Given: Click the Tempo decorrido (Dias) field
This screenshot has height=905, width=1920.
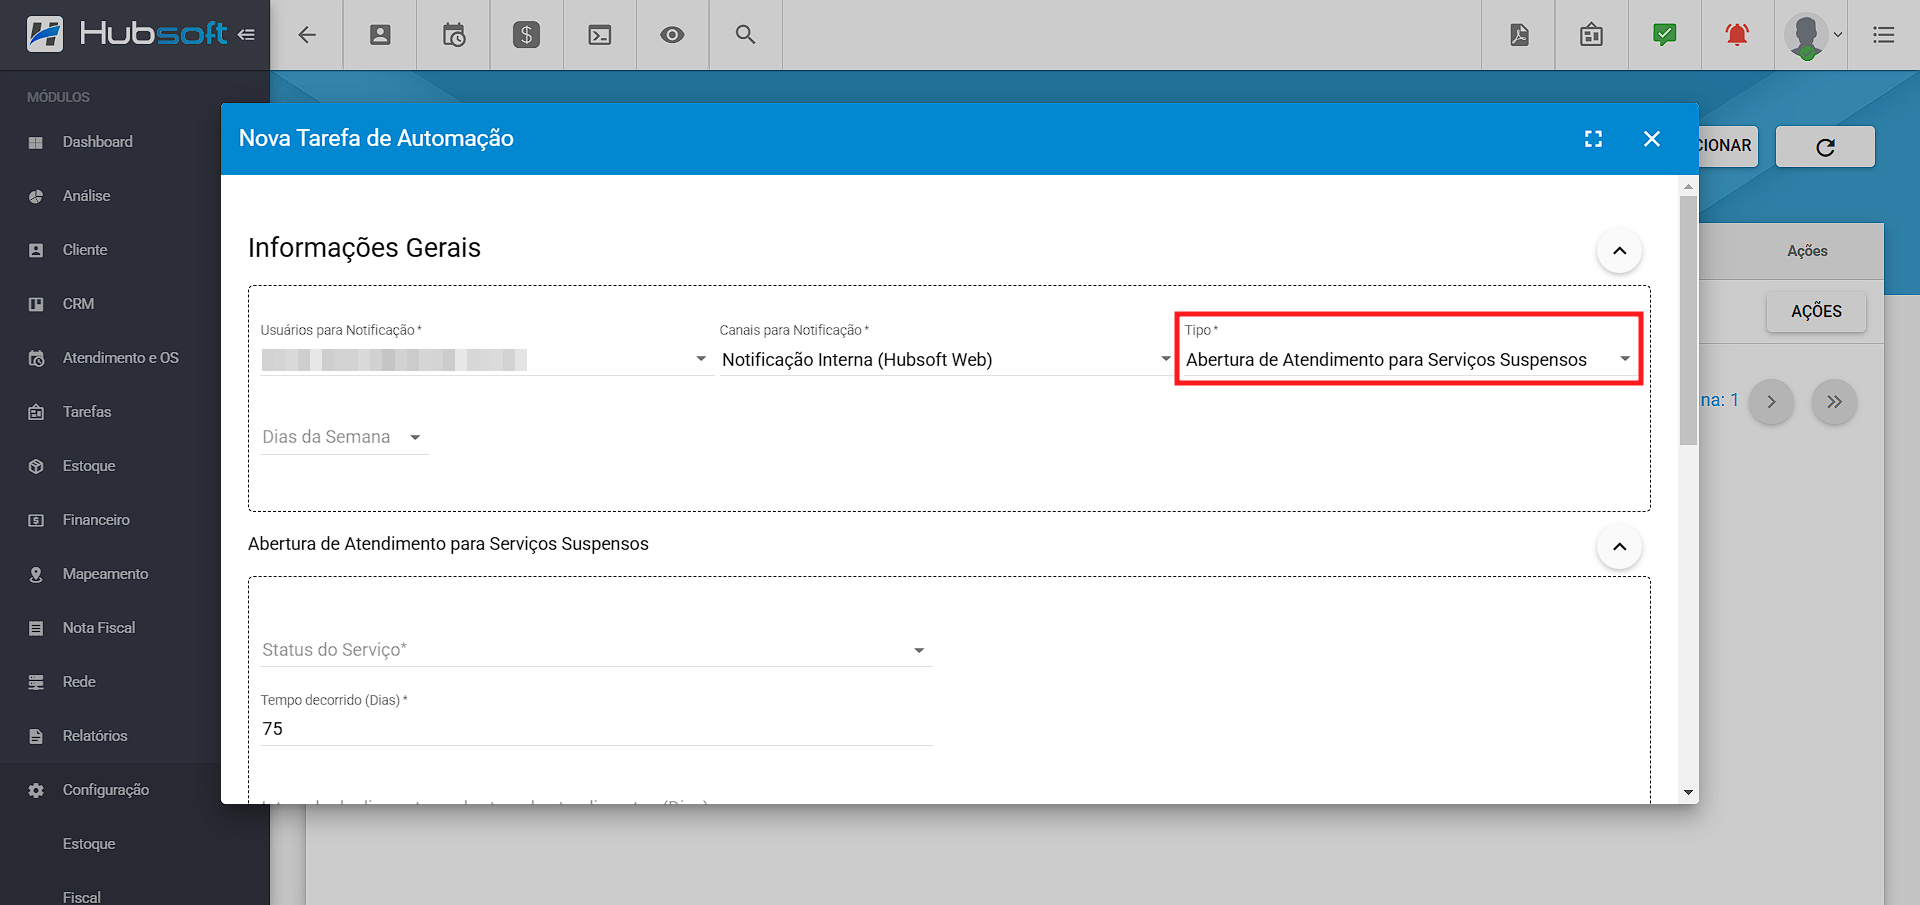Looking at the screenshot, I should 595,729.
